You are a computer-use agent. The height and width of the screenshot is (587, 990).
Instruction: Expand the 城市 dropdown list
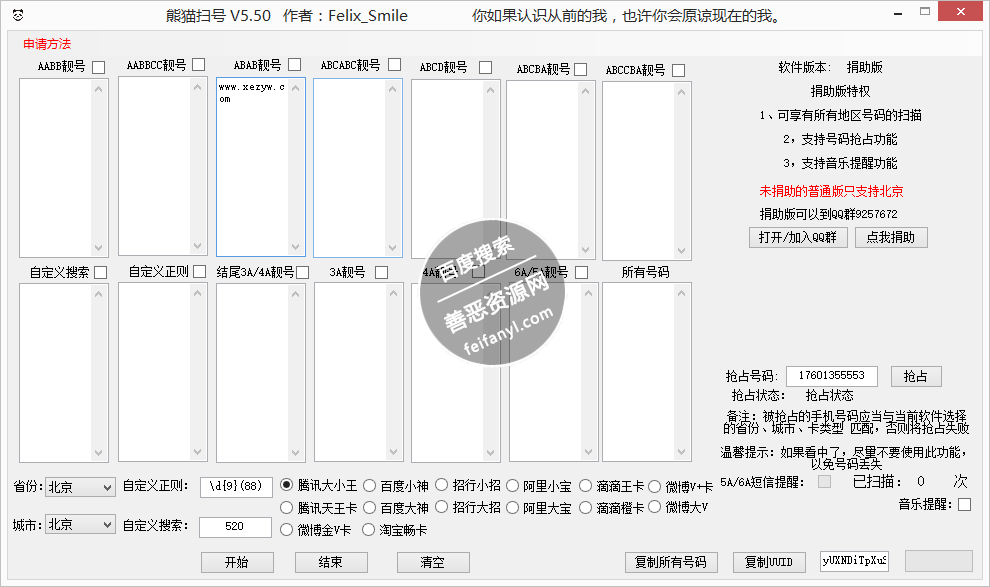tap(80, 525)
